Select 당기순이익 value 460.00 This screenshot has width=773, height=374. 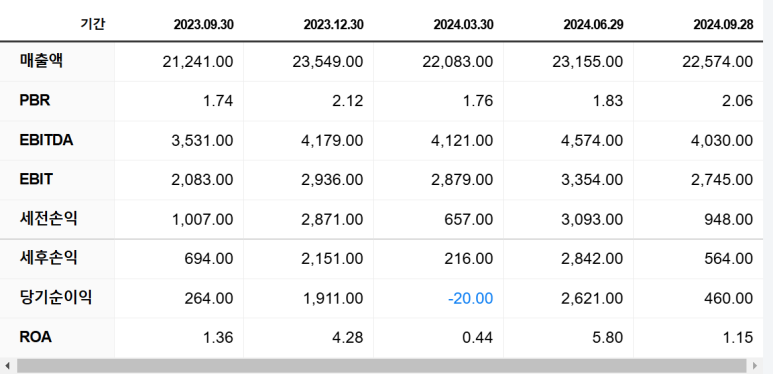pyautogui.click(x=729, y=298)
